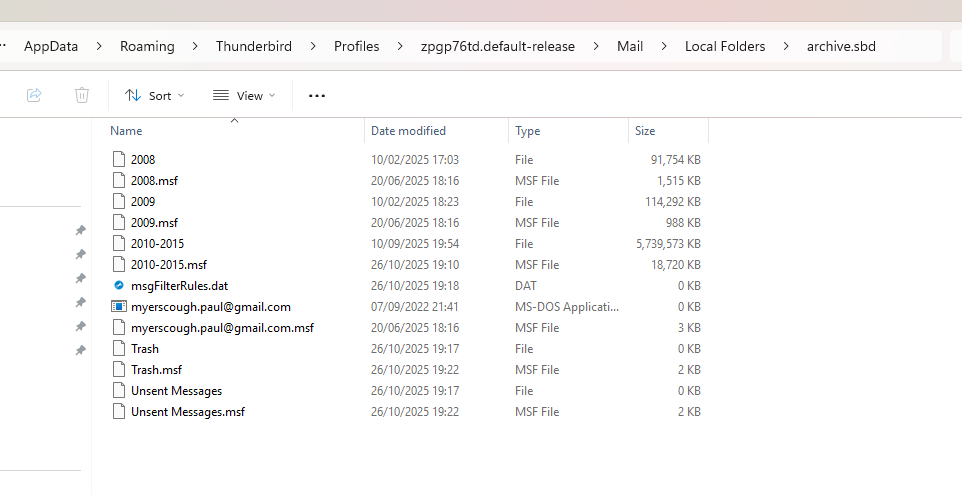Click the 2010-2015 file icon
The height and width of the screenshot is (495, 962).
119,243
